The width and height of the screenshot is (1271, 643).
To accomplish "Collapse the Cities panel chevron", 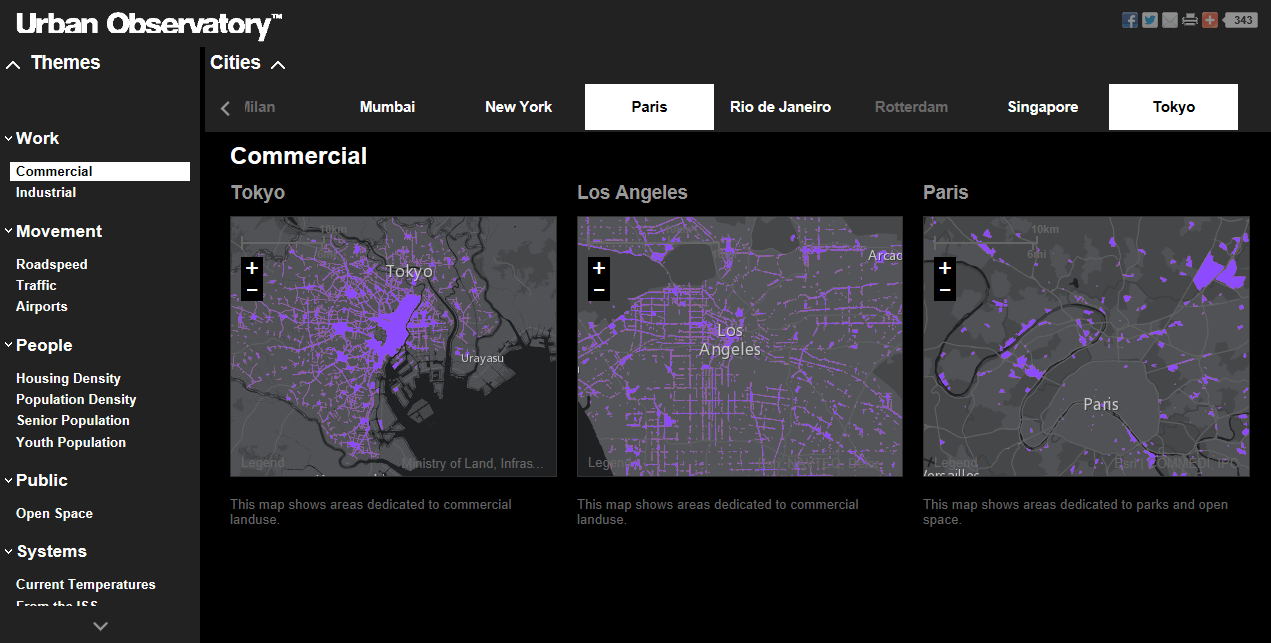I will point(278,65).
